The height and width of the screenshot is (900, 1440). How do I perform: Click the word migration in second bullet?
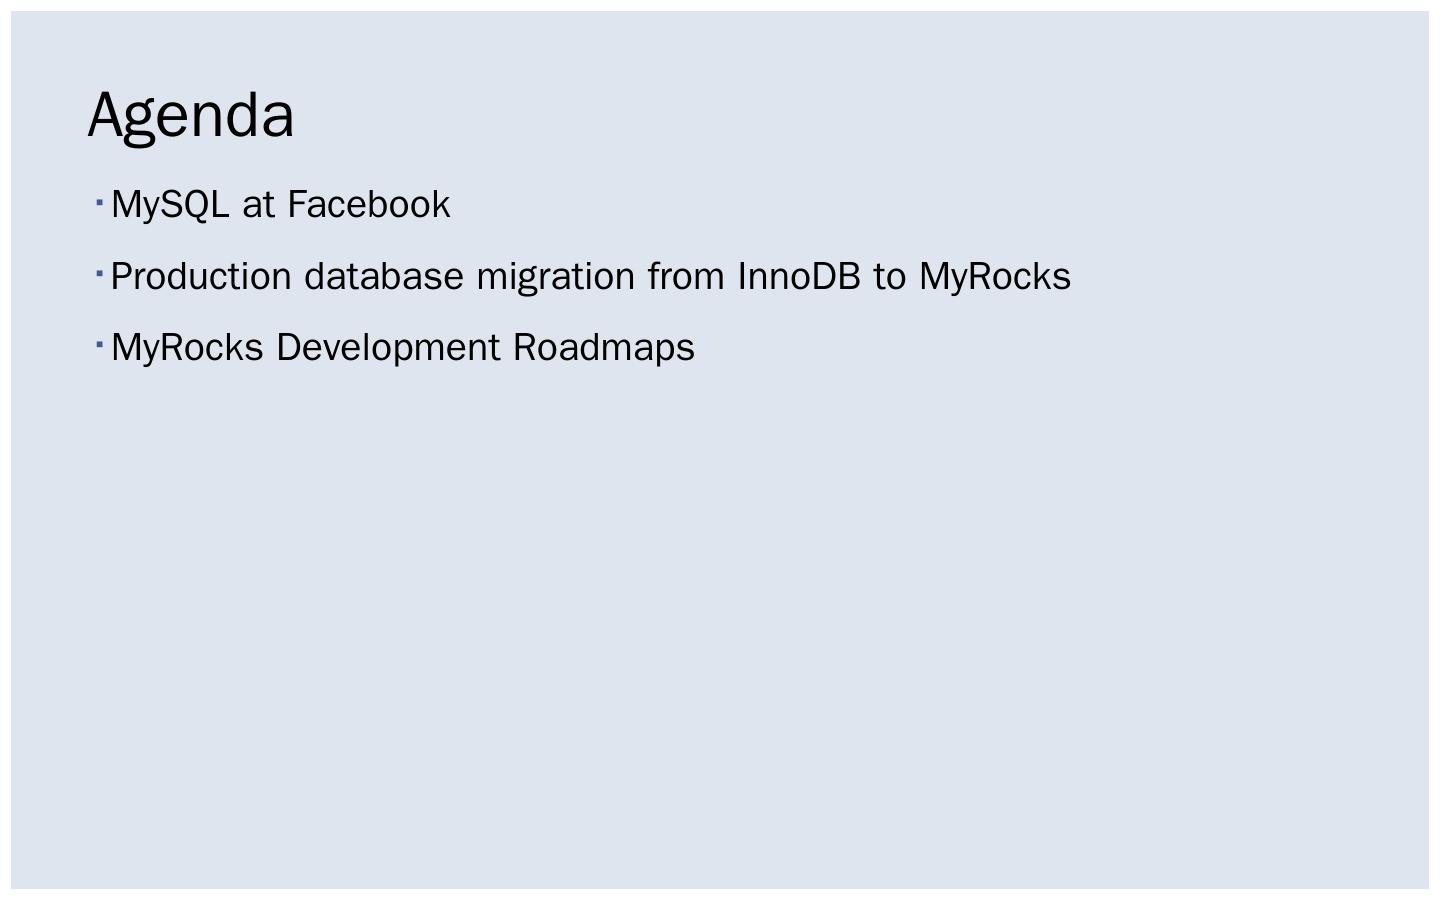(555, 277)
